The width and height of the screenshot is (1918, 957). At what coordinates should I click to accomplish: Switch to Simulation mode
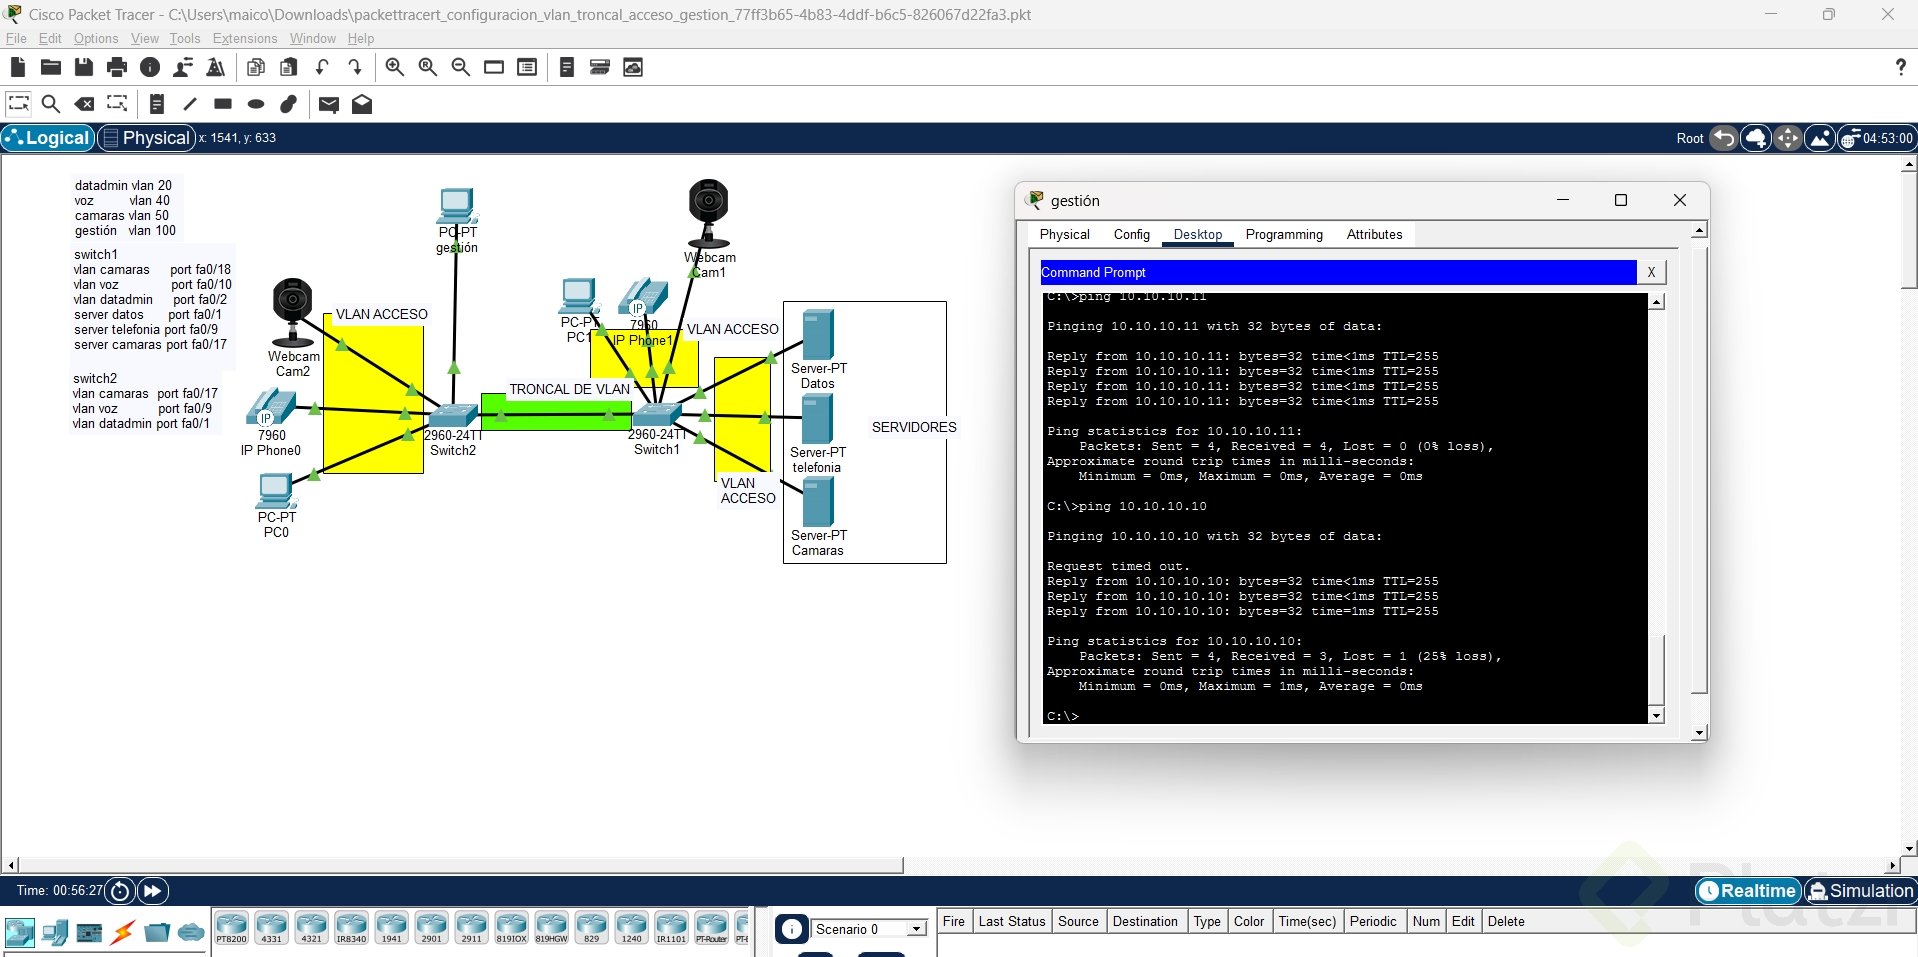click(1860, 890)
